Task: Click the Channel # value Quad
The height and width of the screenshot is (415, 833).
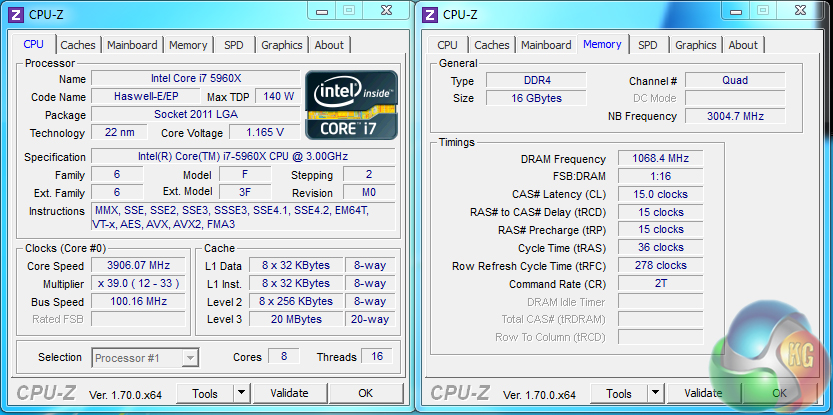Action: 735,80
